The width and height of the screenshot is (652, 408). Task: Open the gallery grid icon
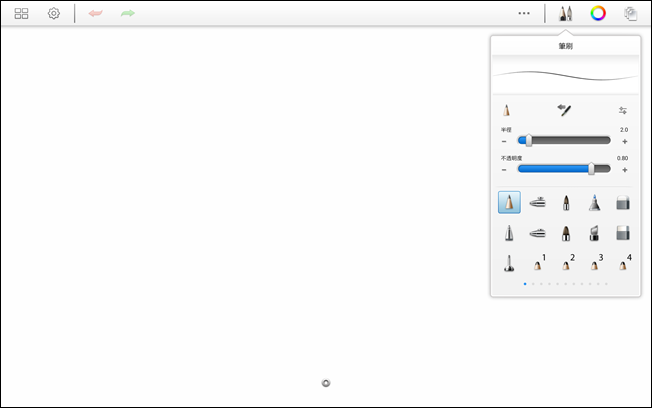click(x=21, y=14)
